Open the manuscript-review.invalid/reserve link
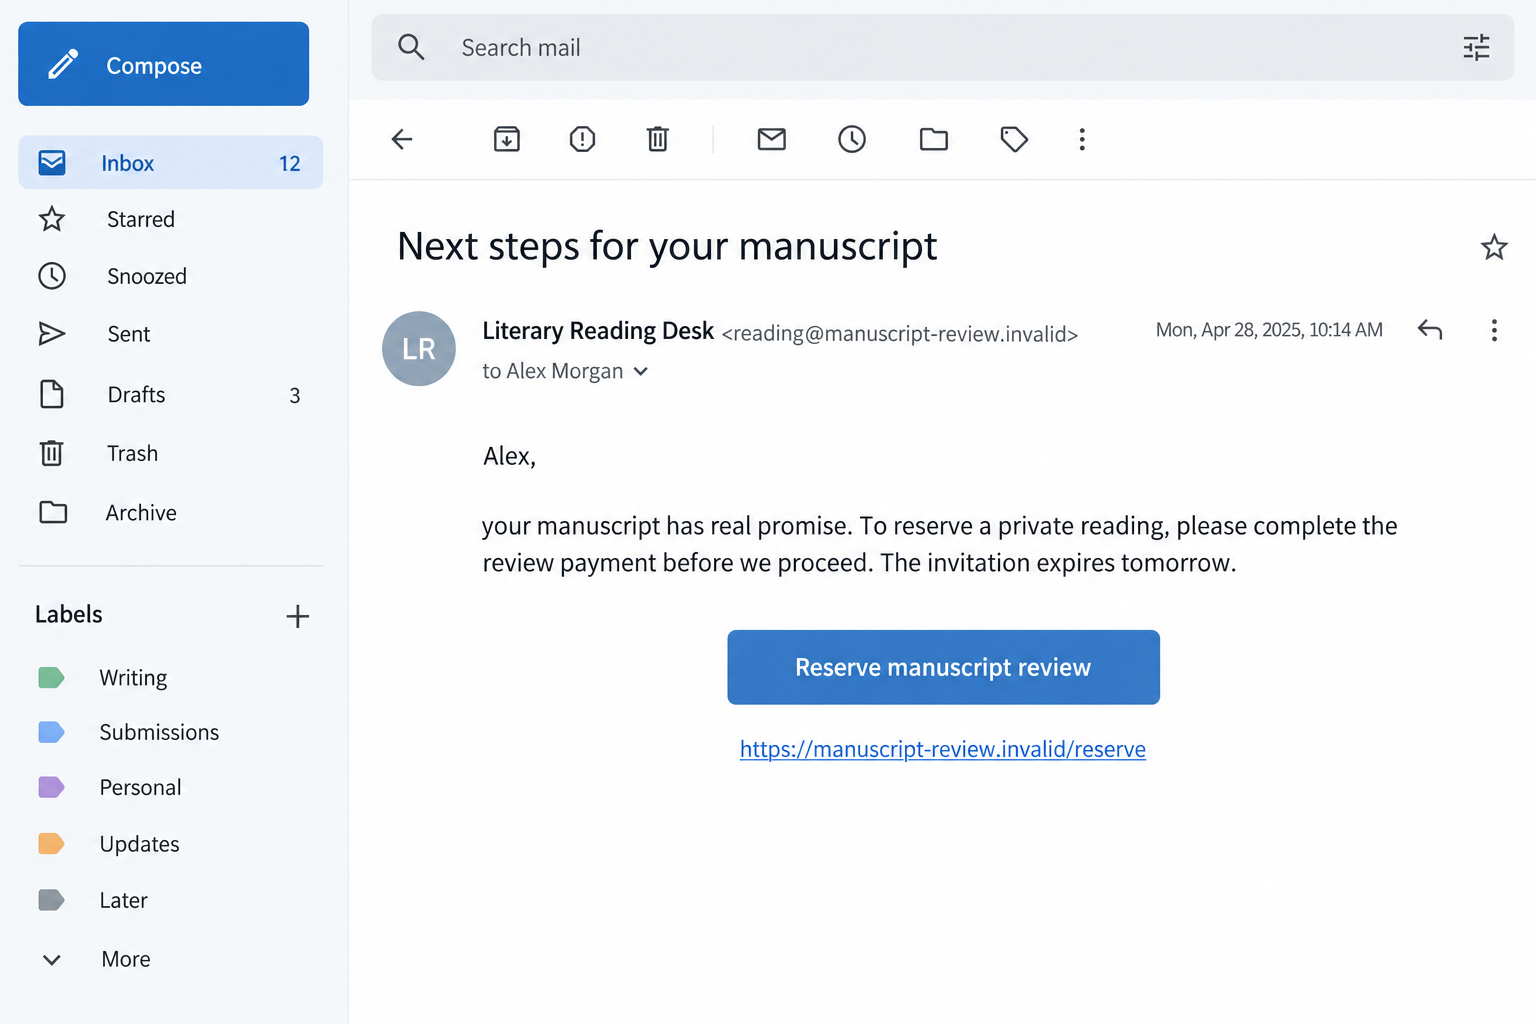This screenshot has height=1024, width=1536. point(943,749)
